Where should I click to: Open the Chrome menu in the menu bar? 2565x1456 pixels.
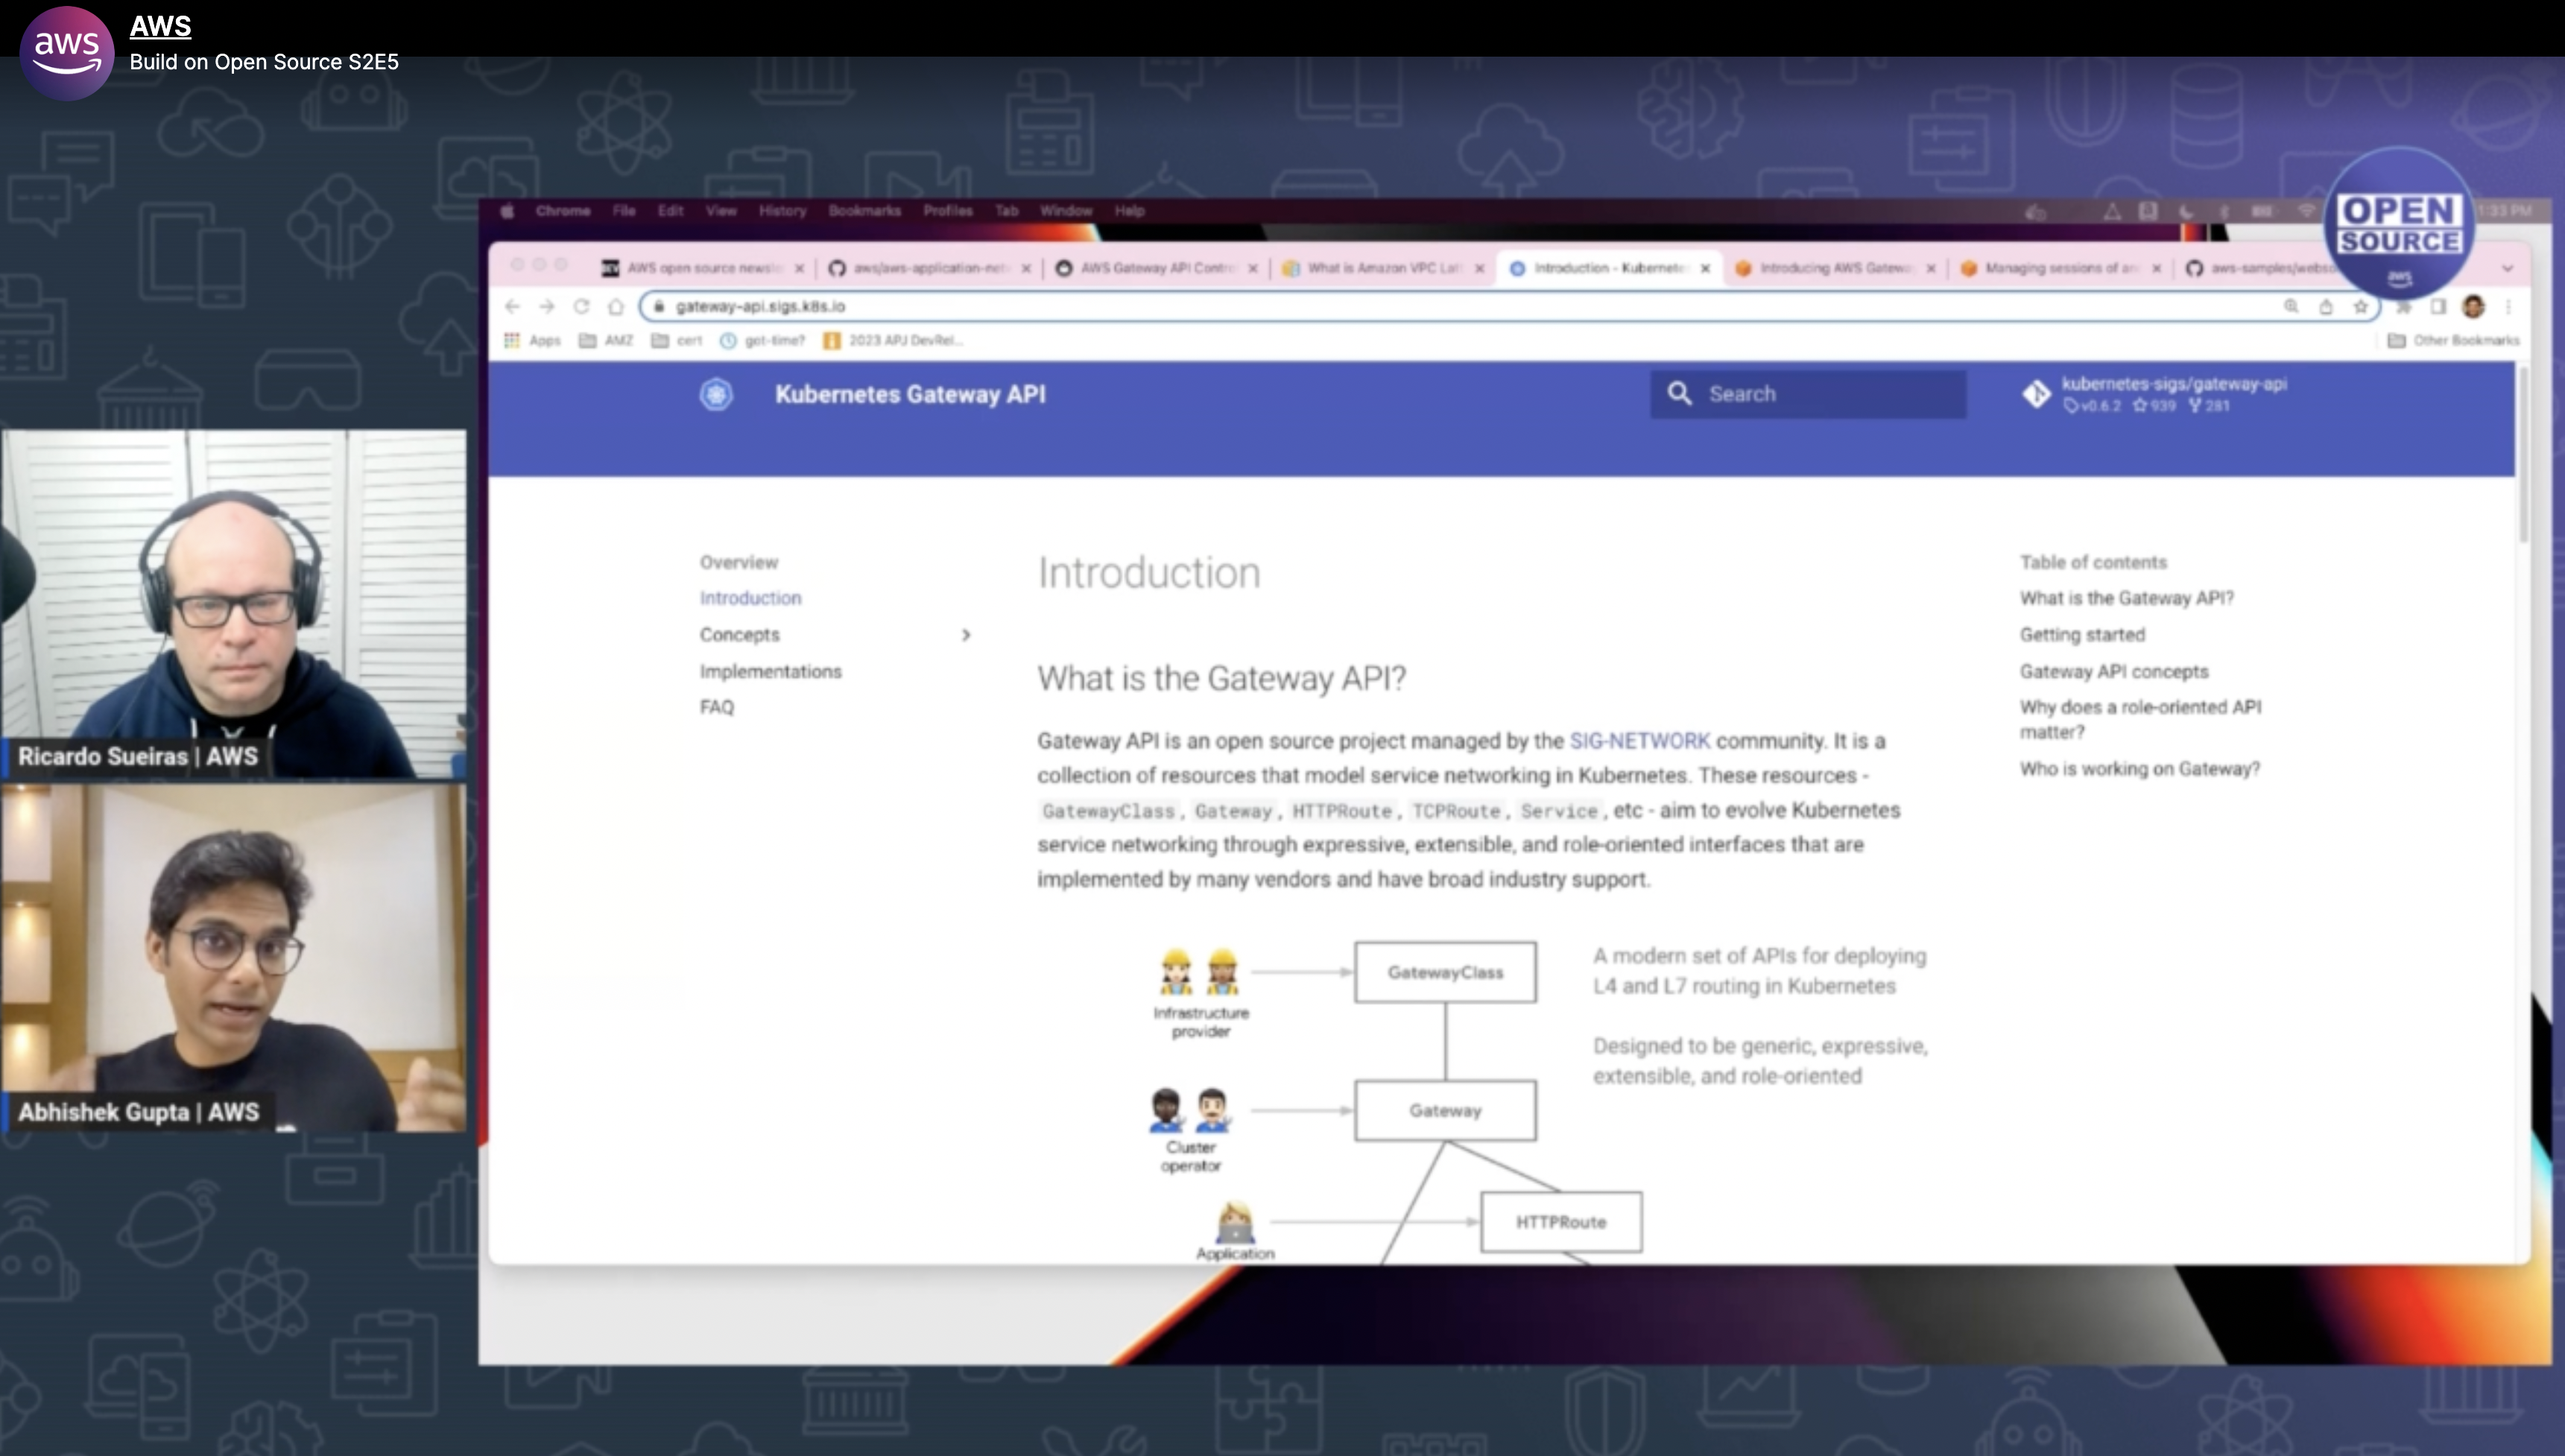click(x=563, y=211)
